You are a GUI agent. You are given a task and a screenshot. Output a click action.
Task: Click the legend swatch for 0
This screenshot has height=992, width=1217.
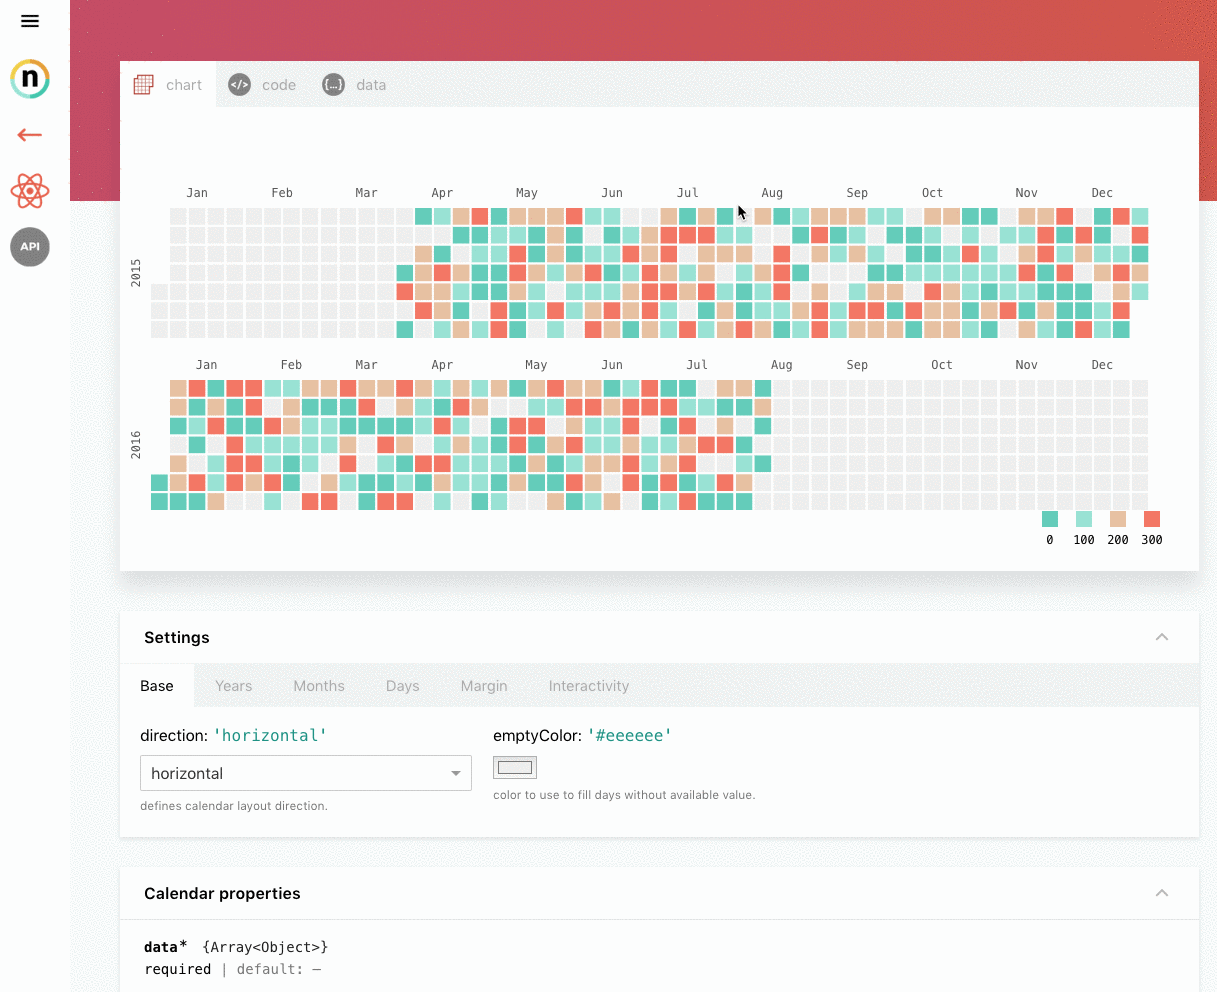[1050, 519]
